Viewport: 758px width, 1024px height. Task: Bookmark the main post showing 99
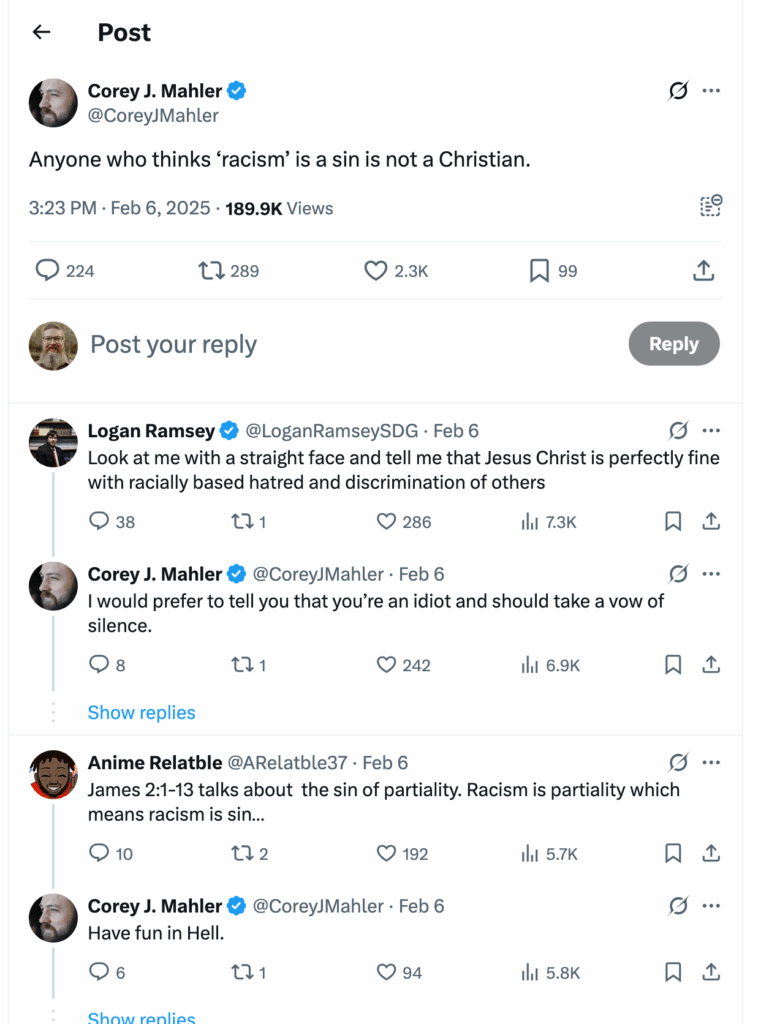pos(553,270)
